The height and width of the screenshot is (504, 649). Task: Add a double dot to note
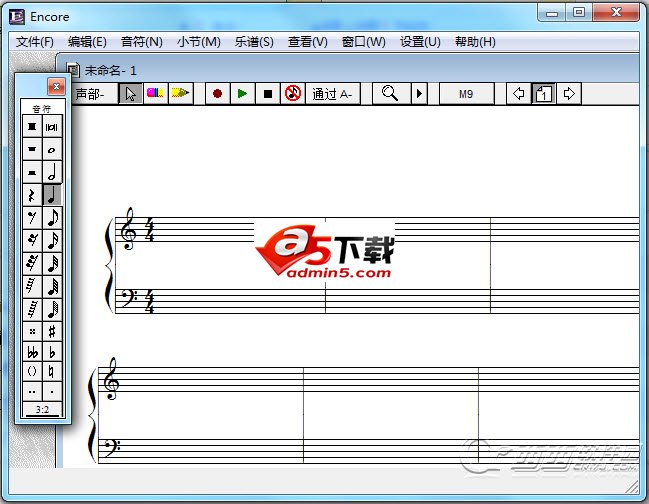click(x=32, y=391)
